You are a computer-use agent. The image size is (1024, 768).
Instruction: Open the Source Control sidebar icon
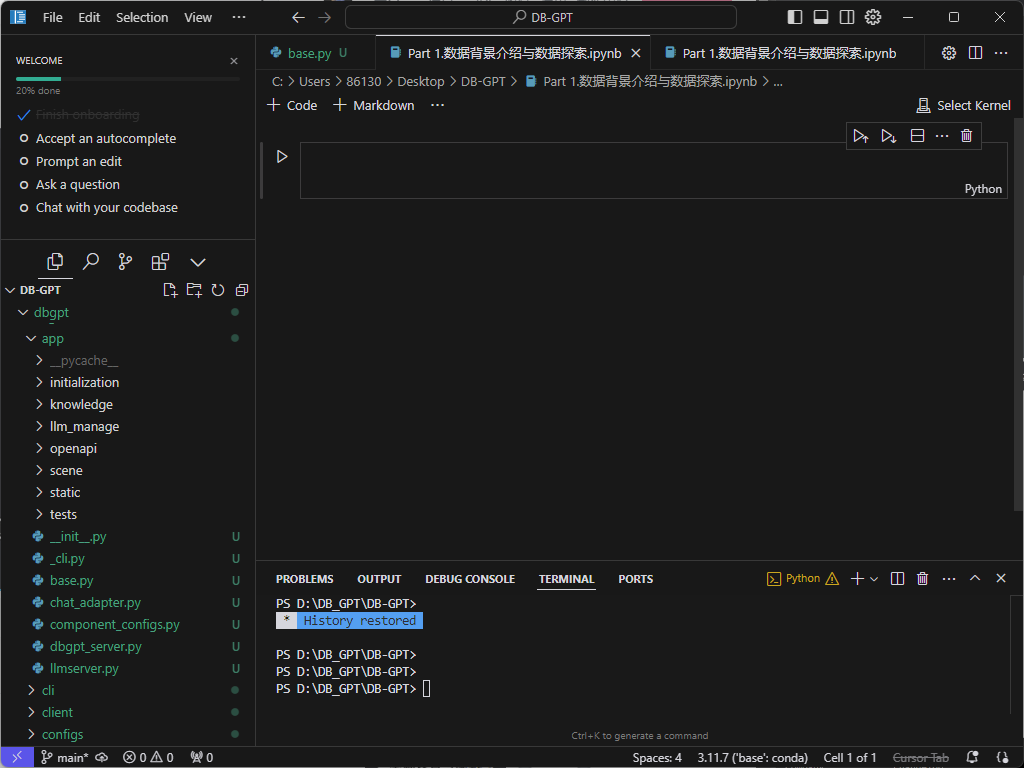pyautogui.click(x=125, y=262)
